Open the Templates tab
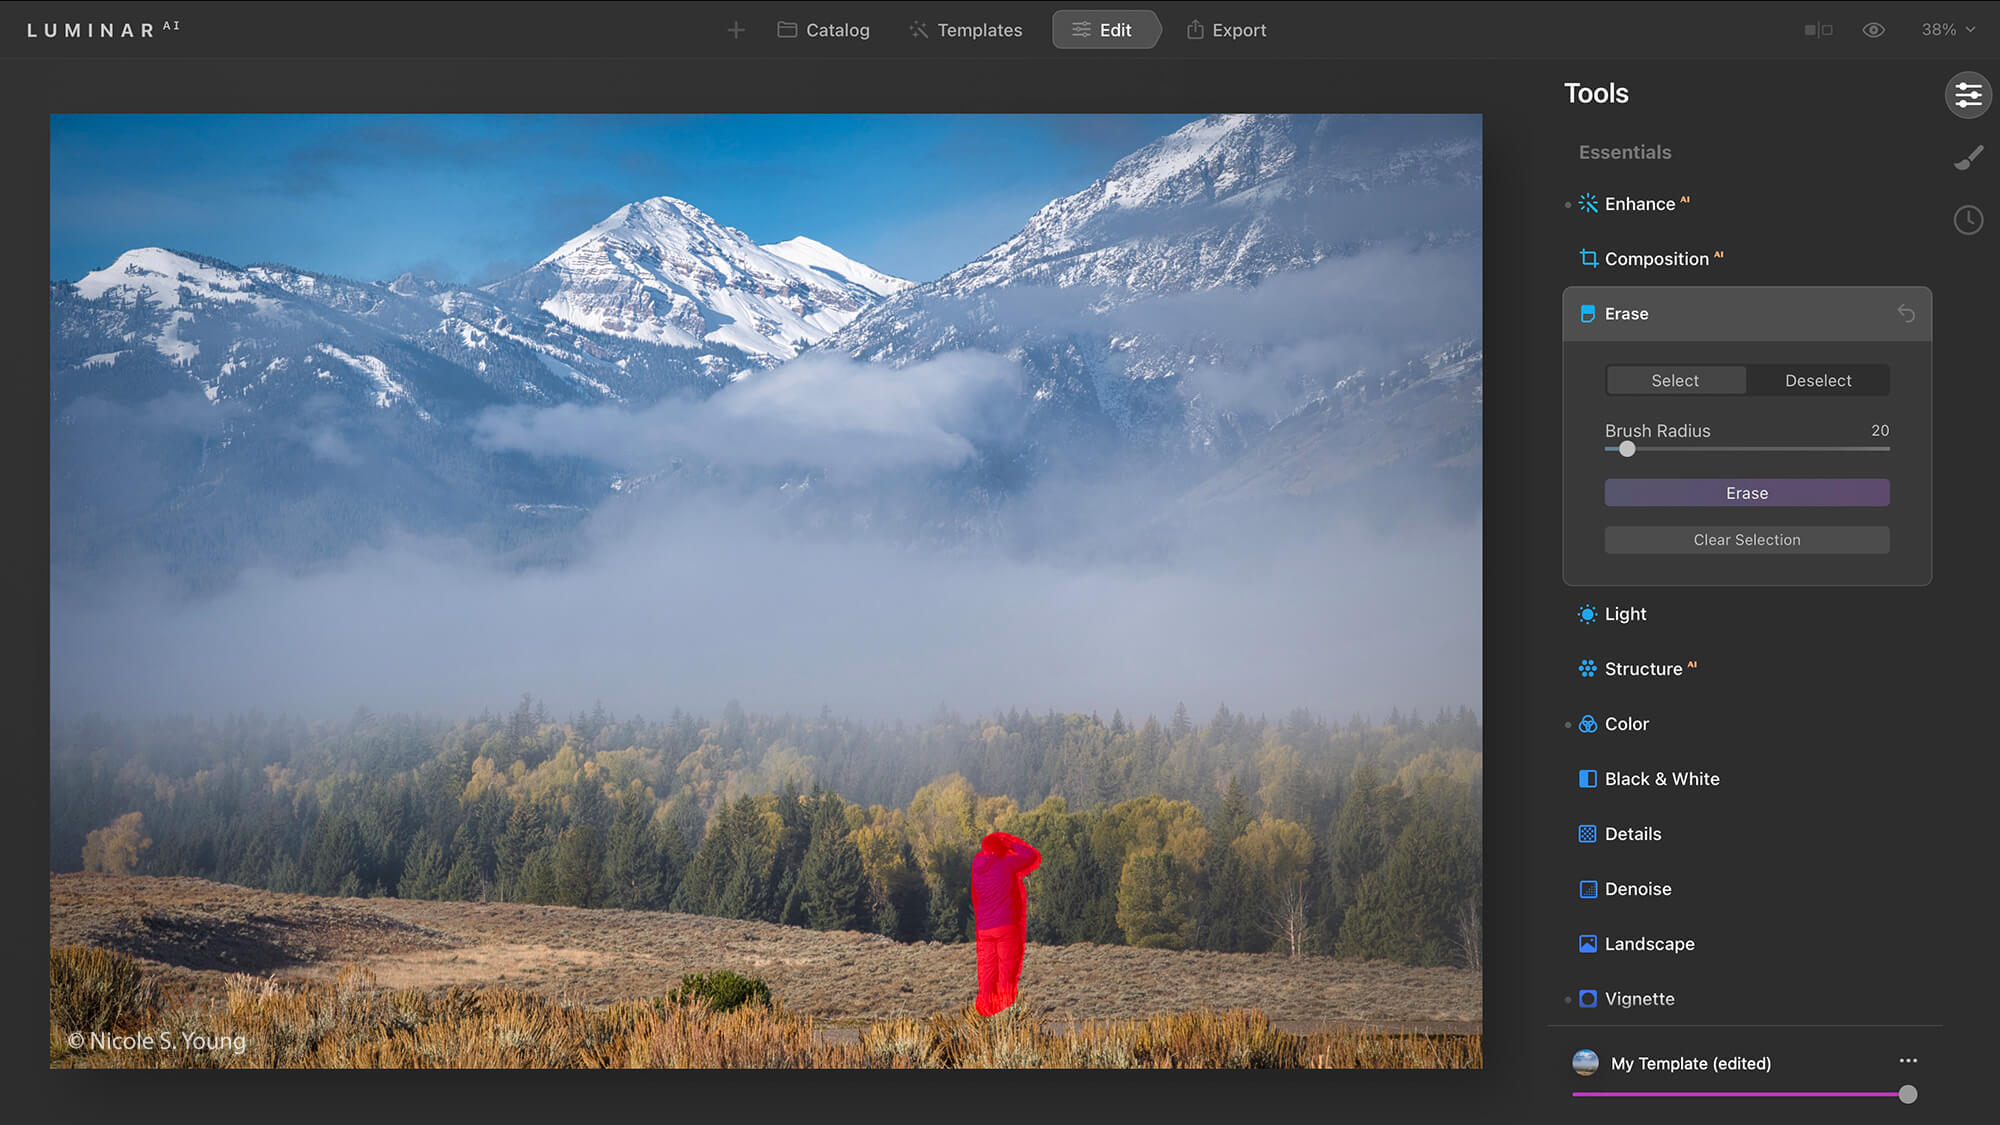 click(965, 30)
